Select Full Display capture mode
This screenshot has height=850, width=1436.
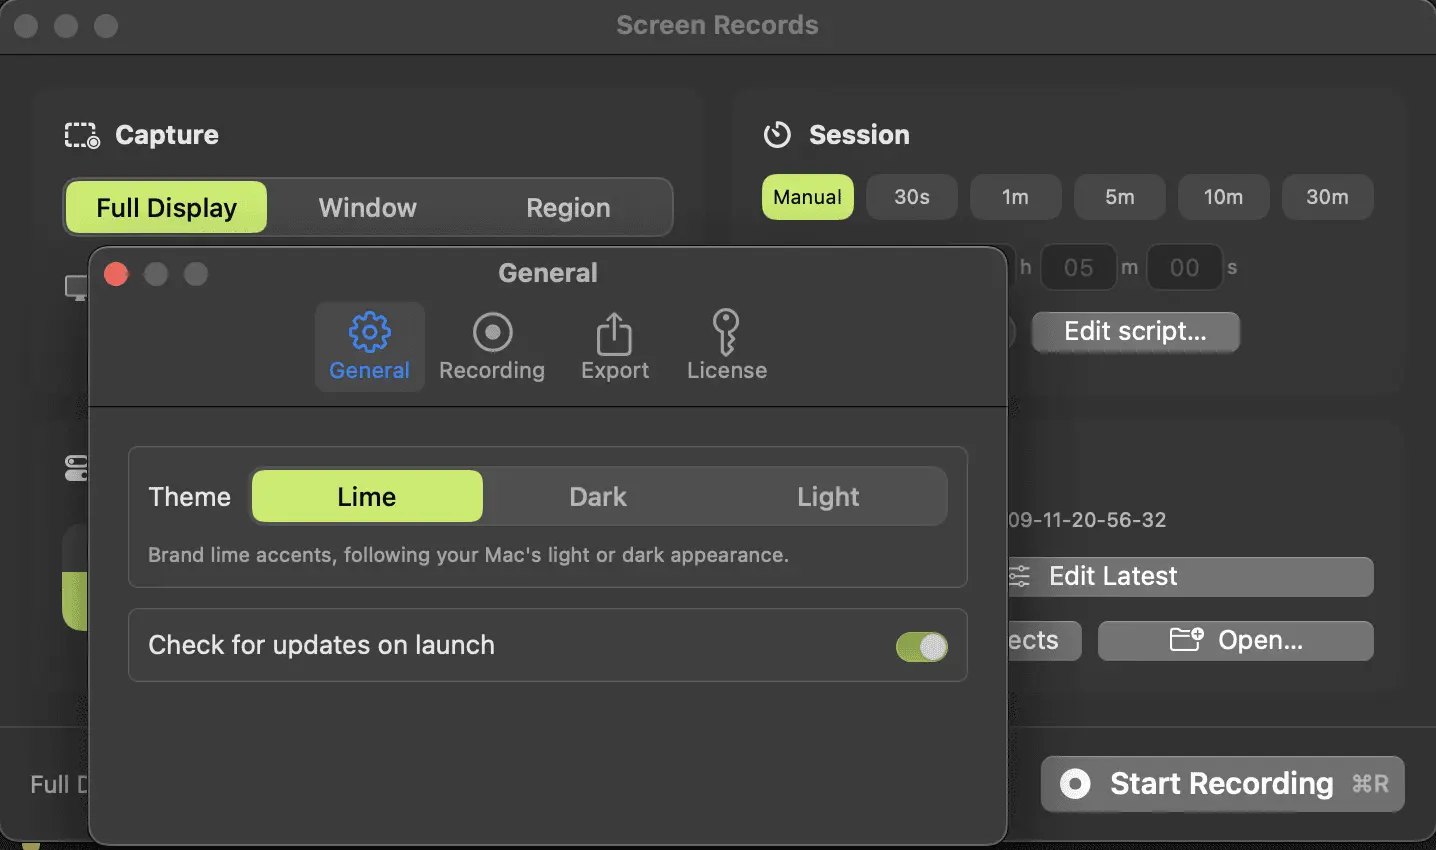click(167, 208)
